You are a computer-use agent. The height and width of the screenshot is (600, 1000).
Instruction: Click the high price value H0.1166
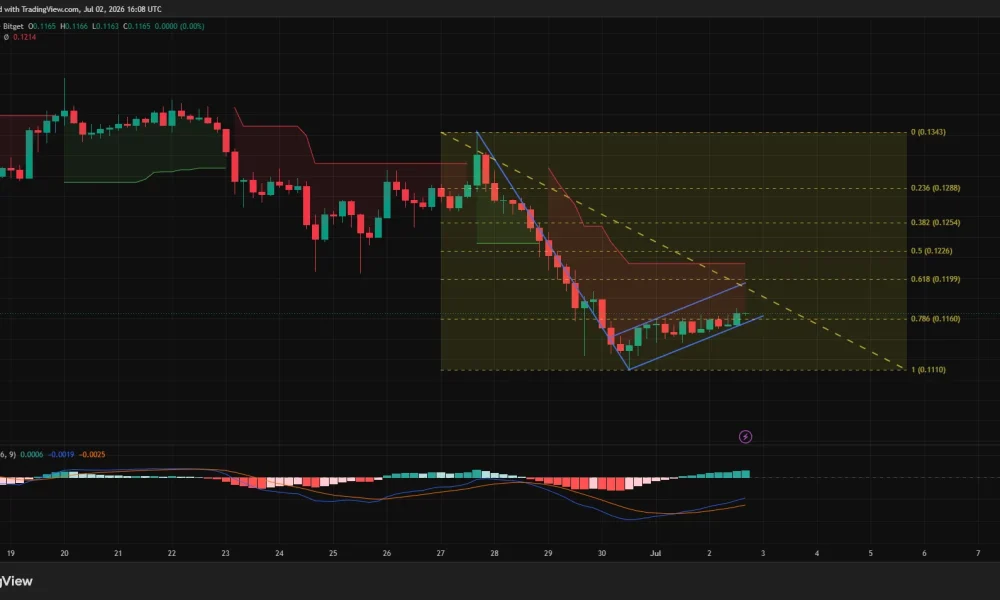coord(74,26)
